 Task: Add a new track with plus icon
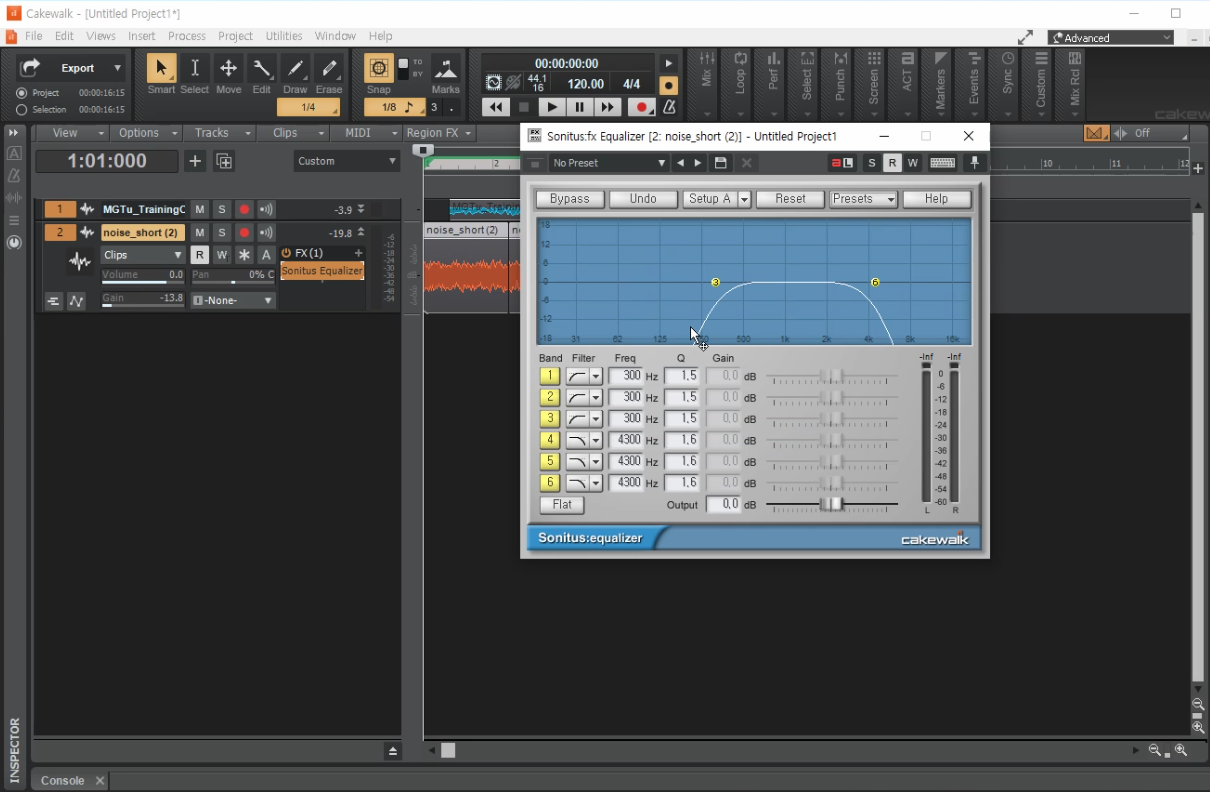pos(195,161)
